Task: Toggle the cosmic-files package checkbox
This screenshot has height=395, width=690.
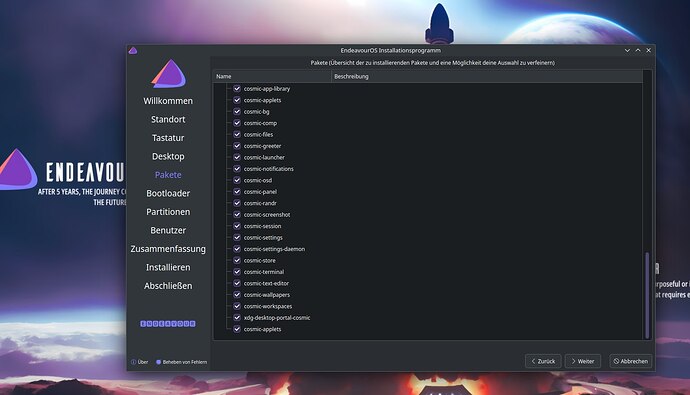Action: [x=237, y=134]
